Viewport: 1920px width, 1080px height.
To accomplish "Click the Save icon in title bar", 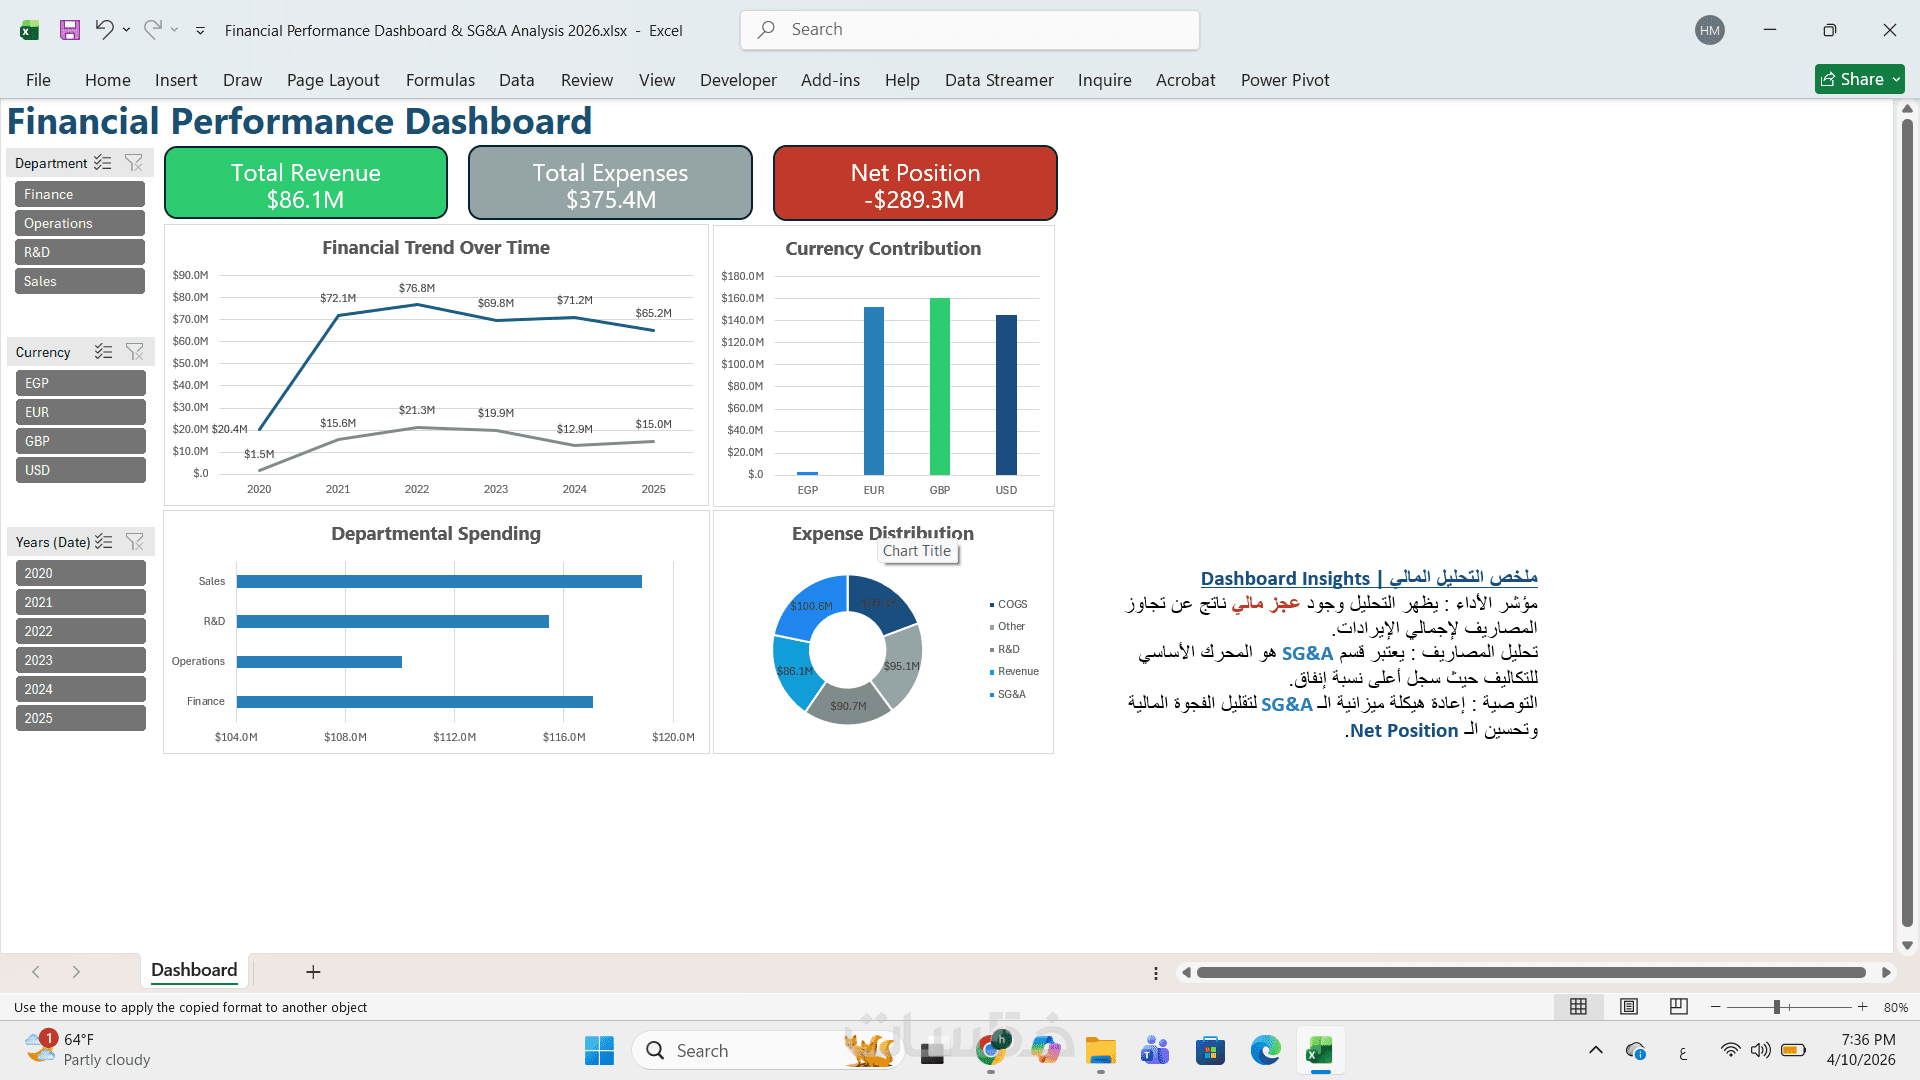I will (x=69, y=30).
